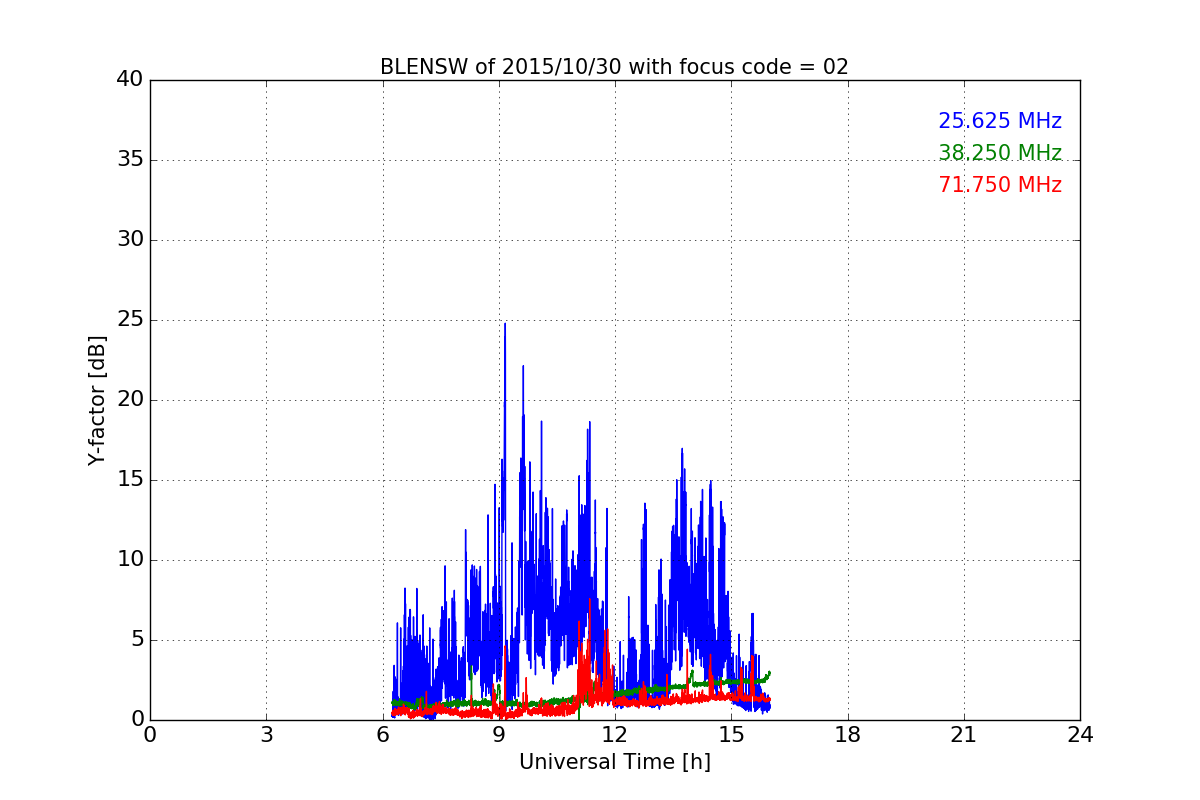Click the 'Y-factor [dB]' axis label
The image size is (1200, 800).
[x=97, y=400]
